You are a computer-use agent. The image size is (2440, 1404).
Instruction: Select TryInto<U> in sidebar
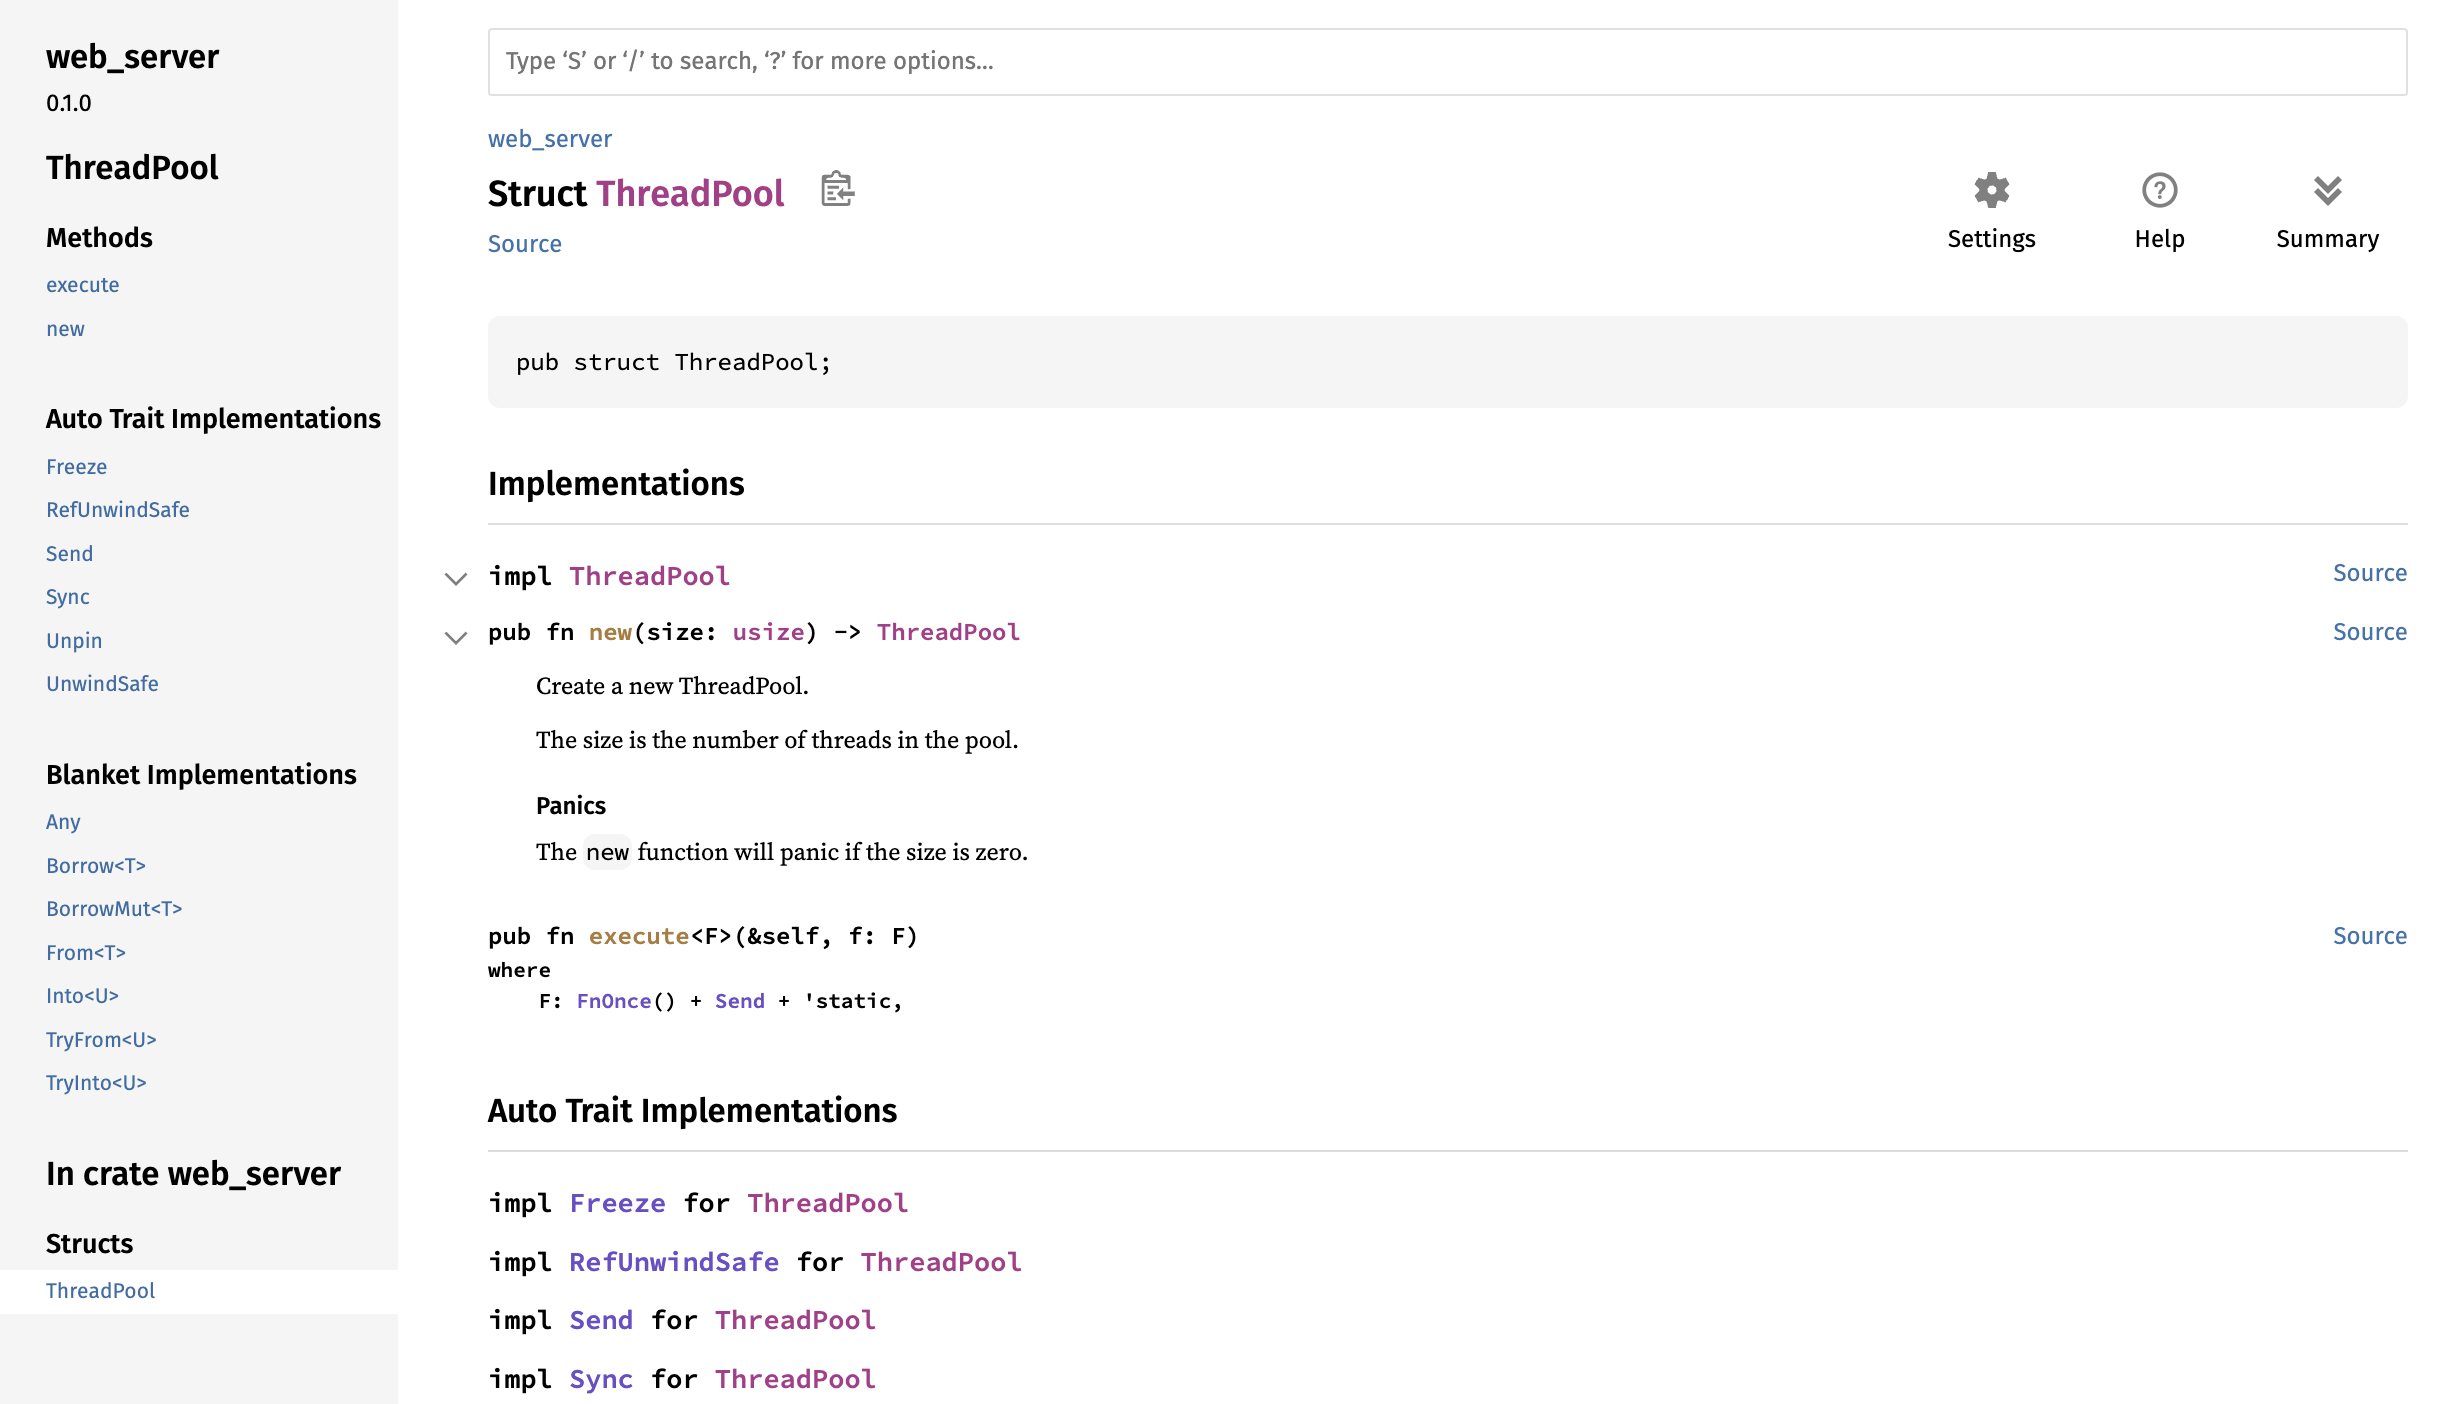tap(97, 1083)
